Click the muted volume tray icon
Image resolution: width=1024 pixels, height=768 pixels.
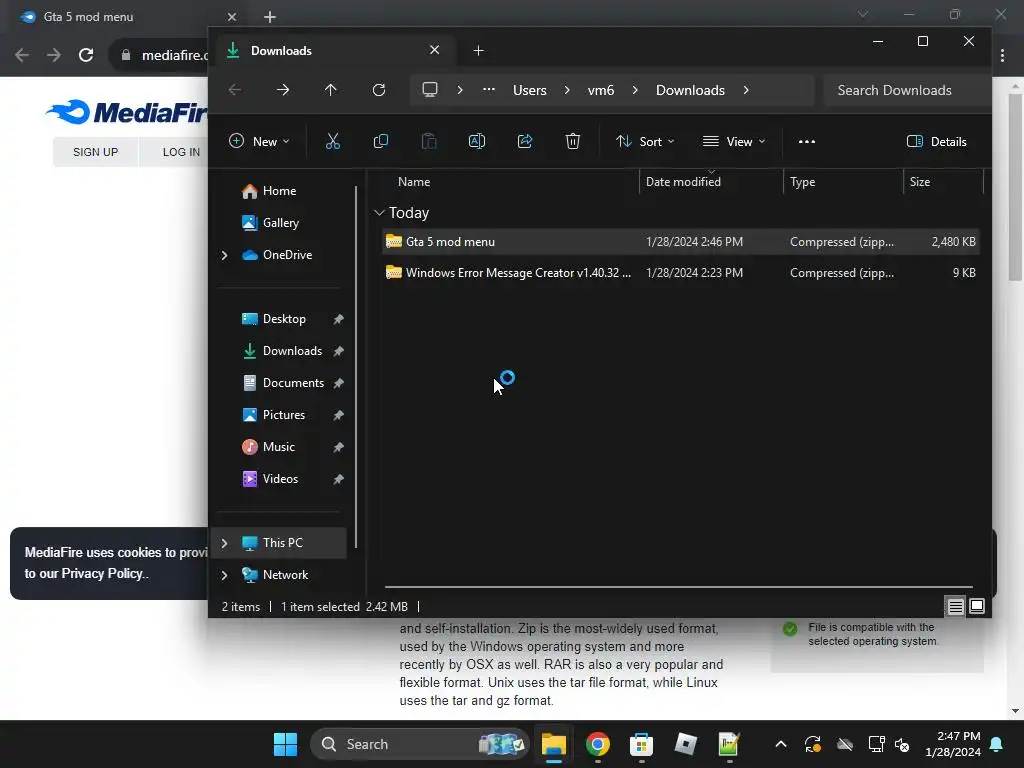pyautogui.click(x=902, y=744)
